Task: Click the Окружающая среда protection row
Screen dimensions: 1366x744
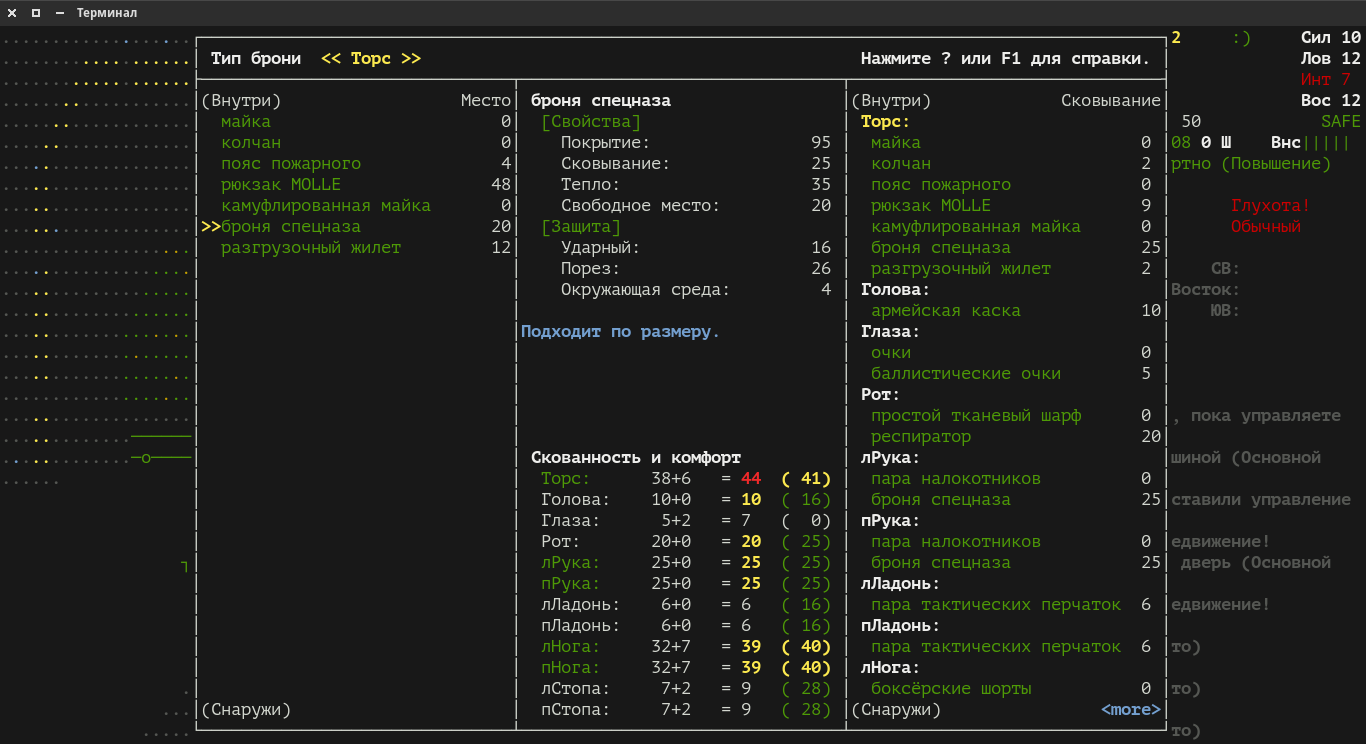Action: tap(696, 290)
